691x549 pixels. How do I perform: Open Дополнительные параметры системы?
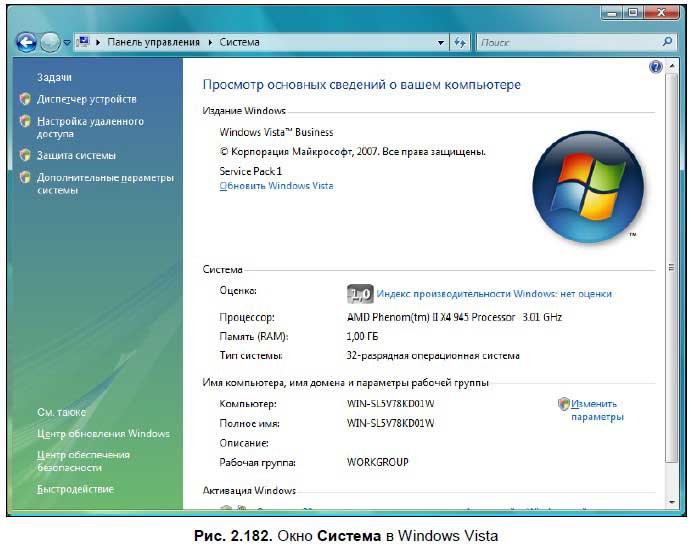click(105, 184)
